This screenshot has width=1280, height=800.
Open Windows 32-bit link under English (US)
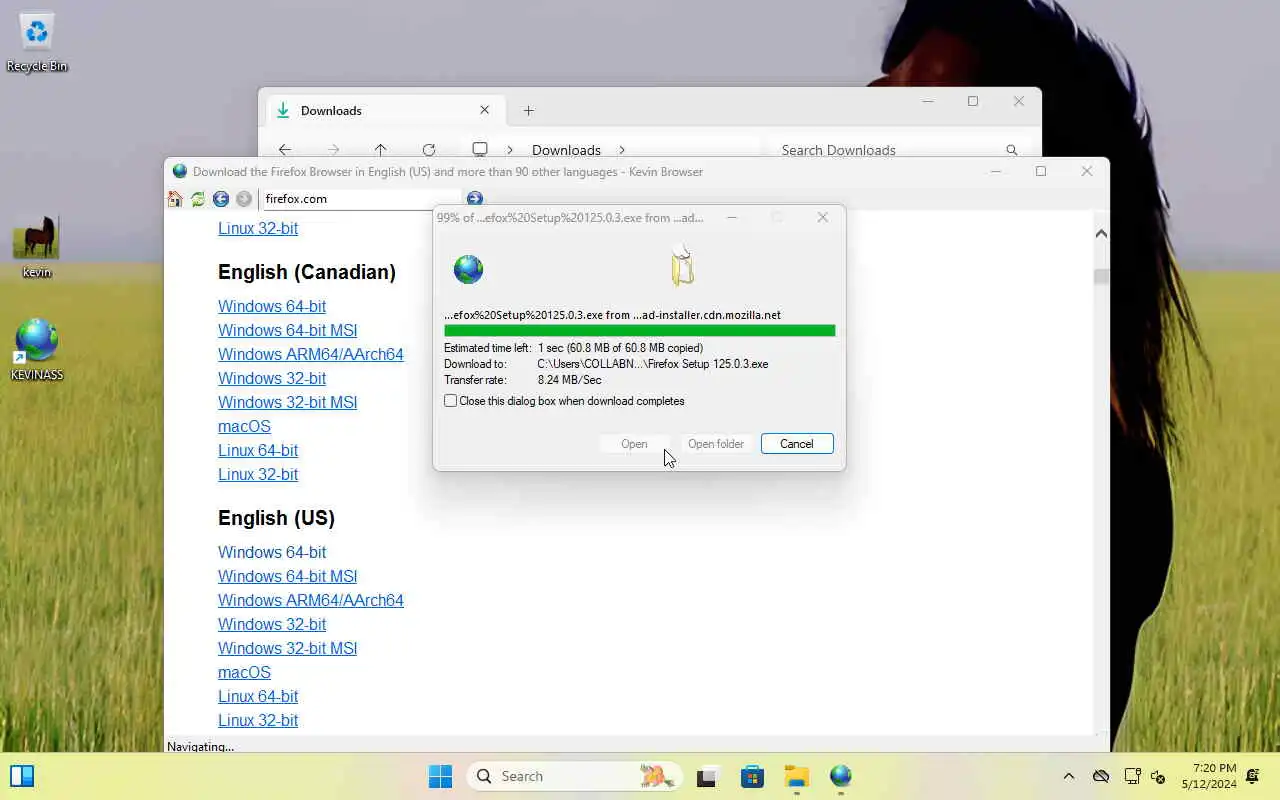click(x=272, y=624)
